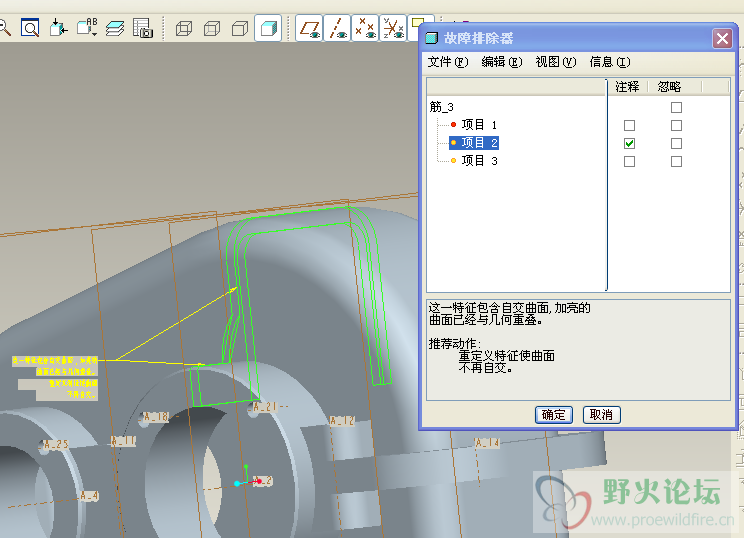Switch to Wireframe display
Viewport: 744px width, 538px height.
tap(184, 28)
